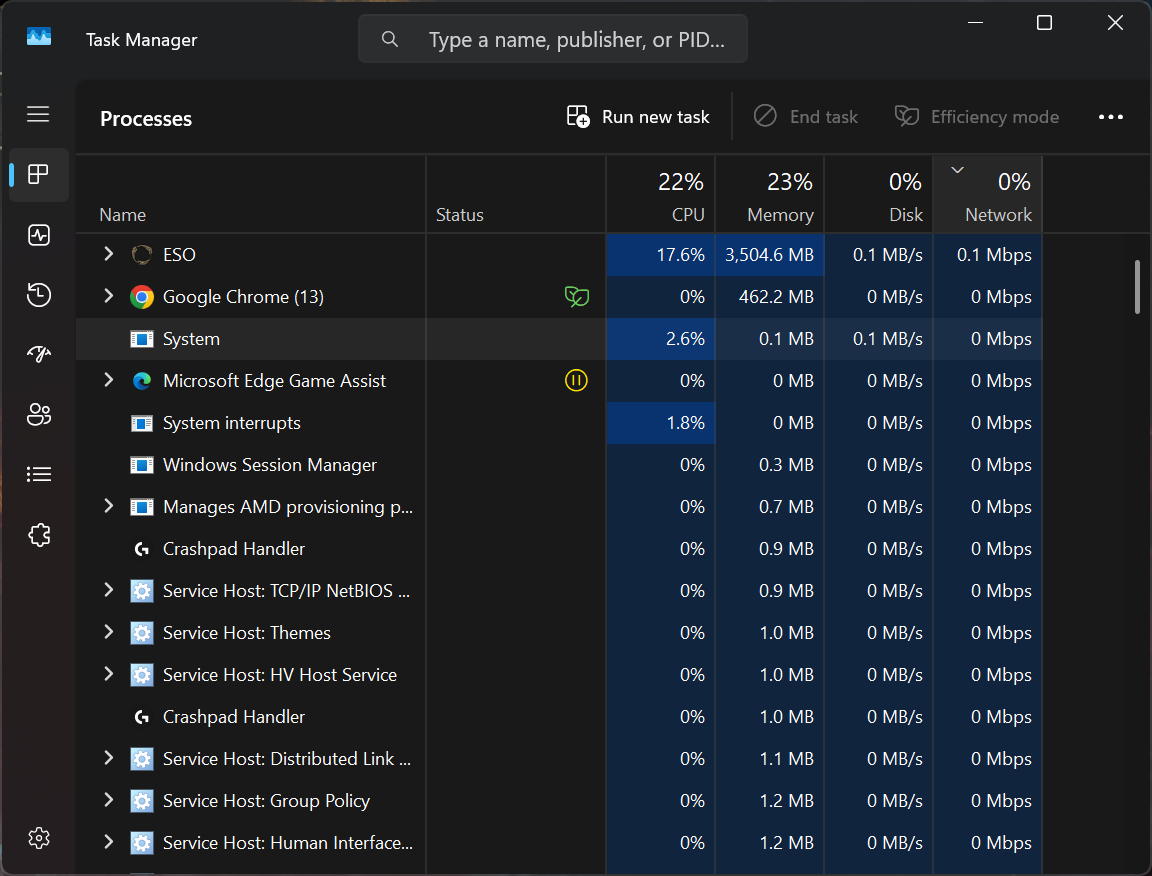Click the 17.6% CPU value for ESO
This screenshot has width=1152, height=876.
tap(680, 255)
